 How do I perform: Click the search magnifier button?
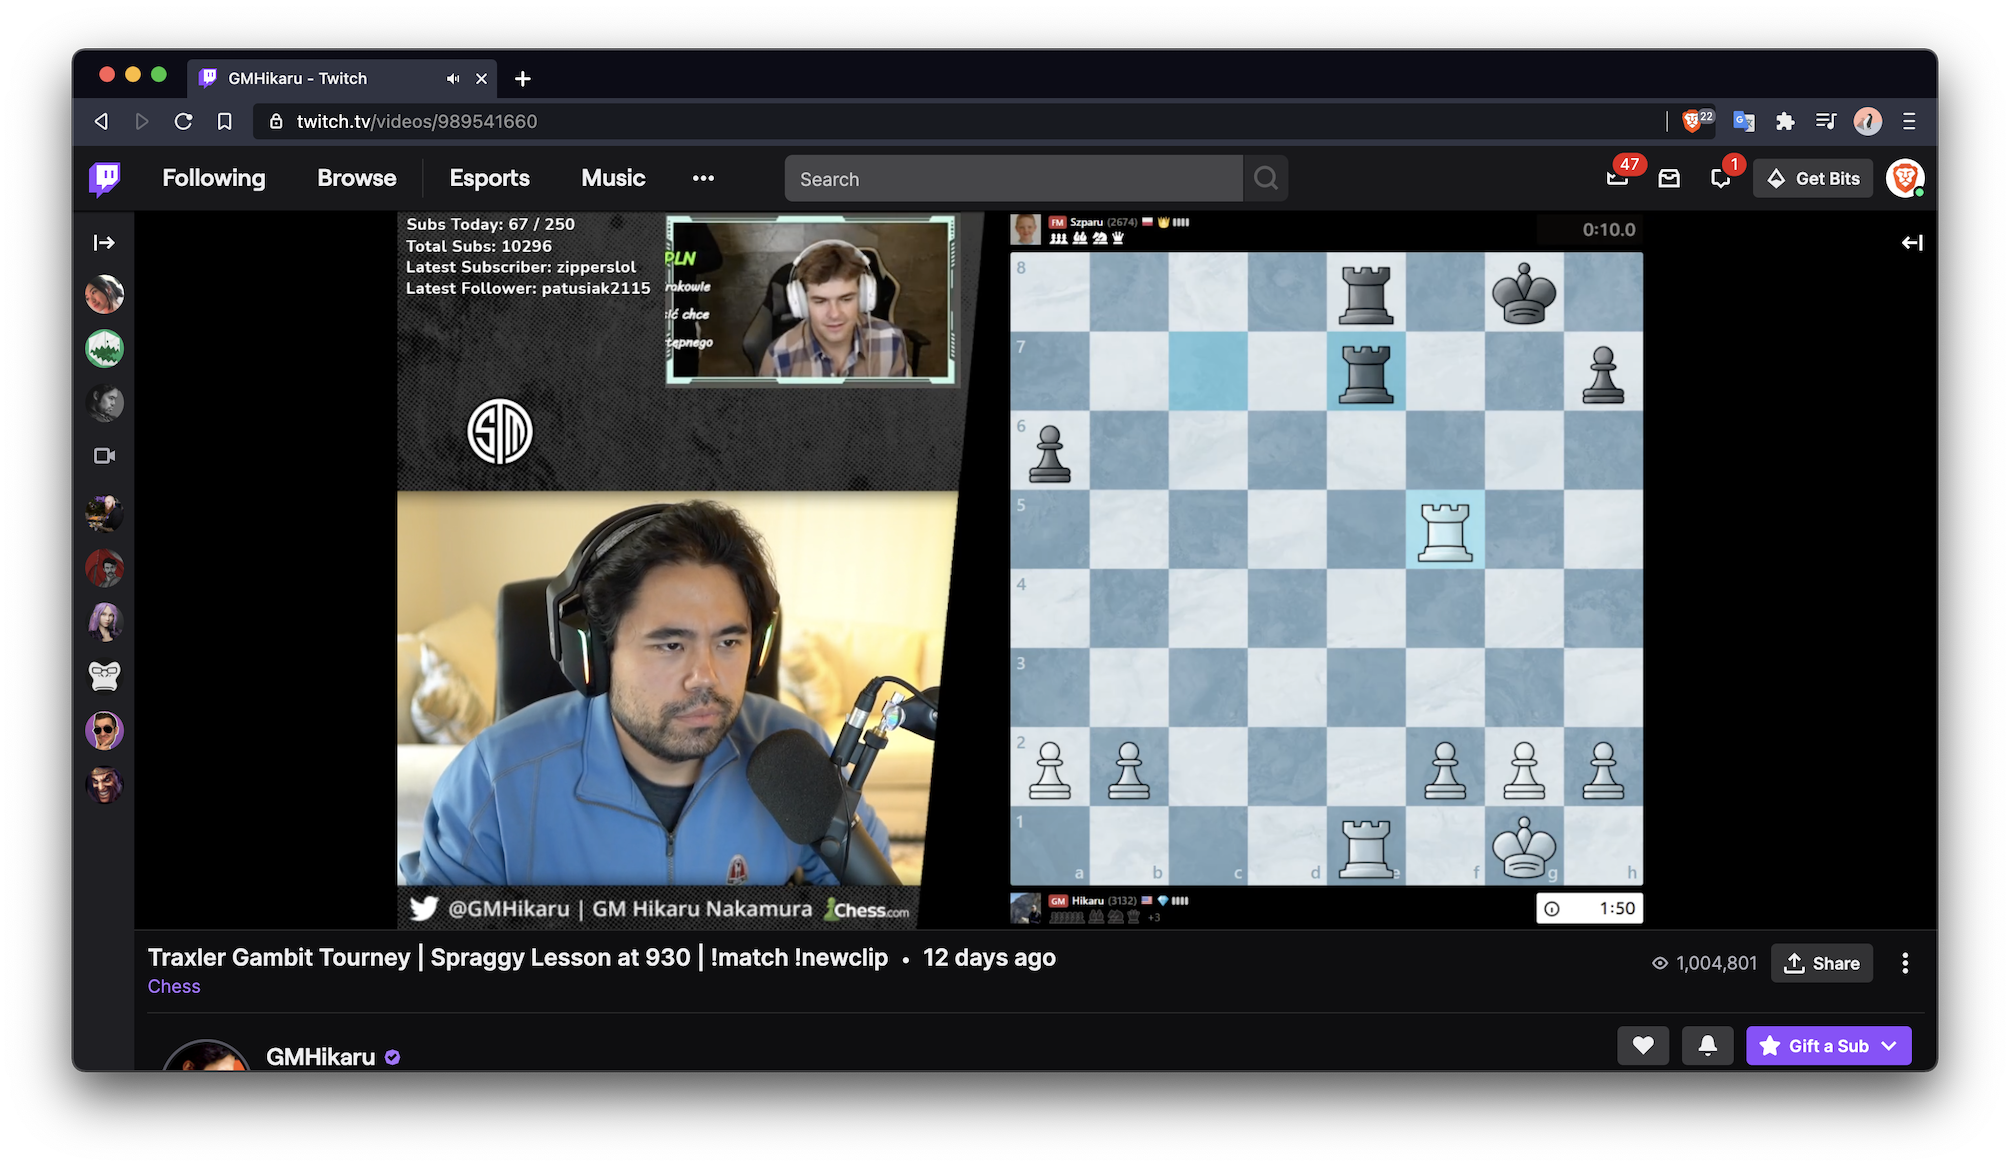pyautogui.click(x=1266, y=179)
